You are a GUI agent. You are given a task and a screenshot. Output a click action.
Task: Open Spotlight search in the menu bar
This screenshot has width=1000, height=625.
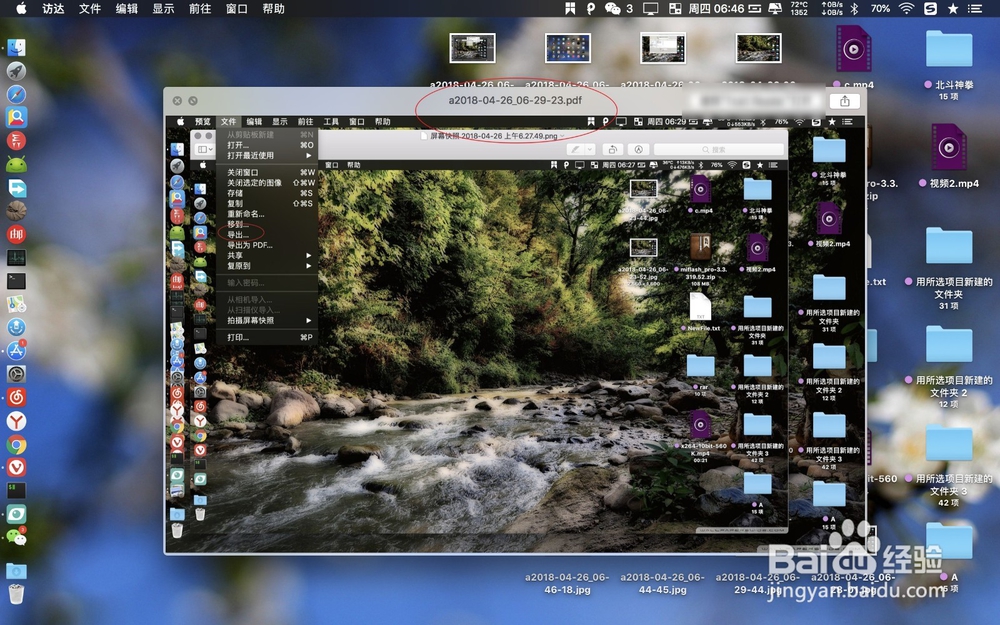click(x=952, y=8)
